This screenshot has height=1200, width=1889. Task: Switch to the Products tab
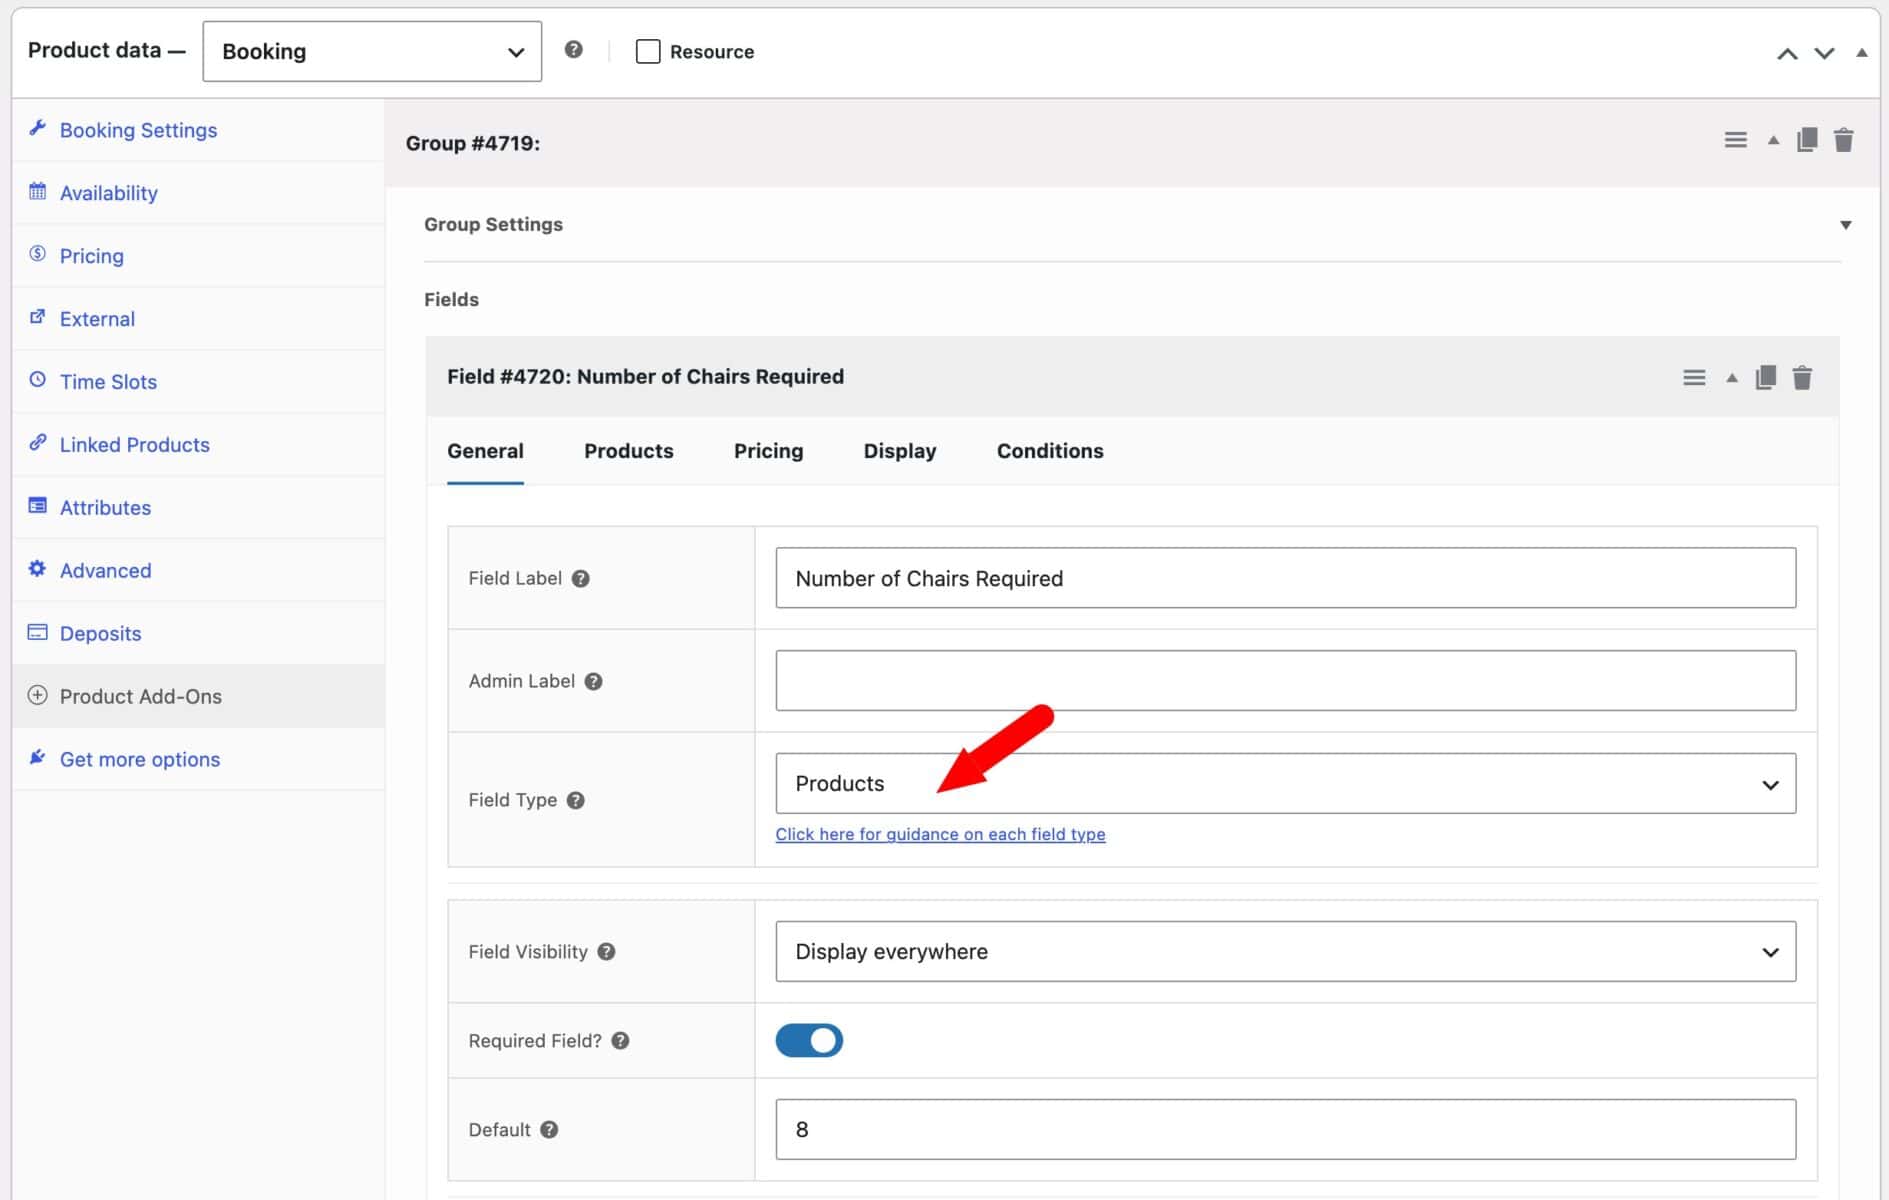pos(628,451)
